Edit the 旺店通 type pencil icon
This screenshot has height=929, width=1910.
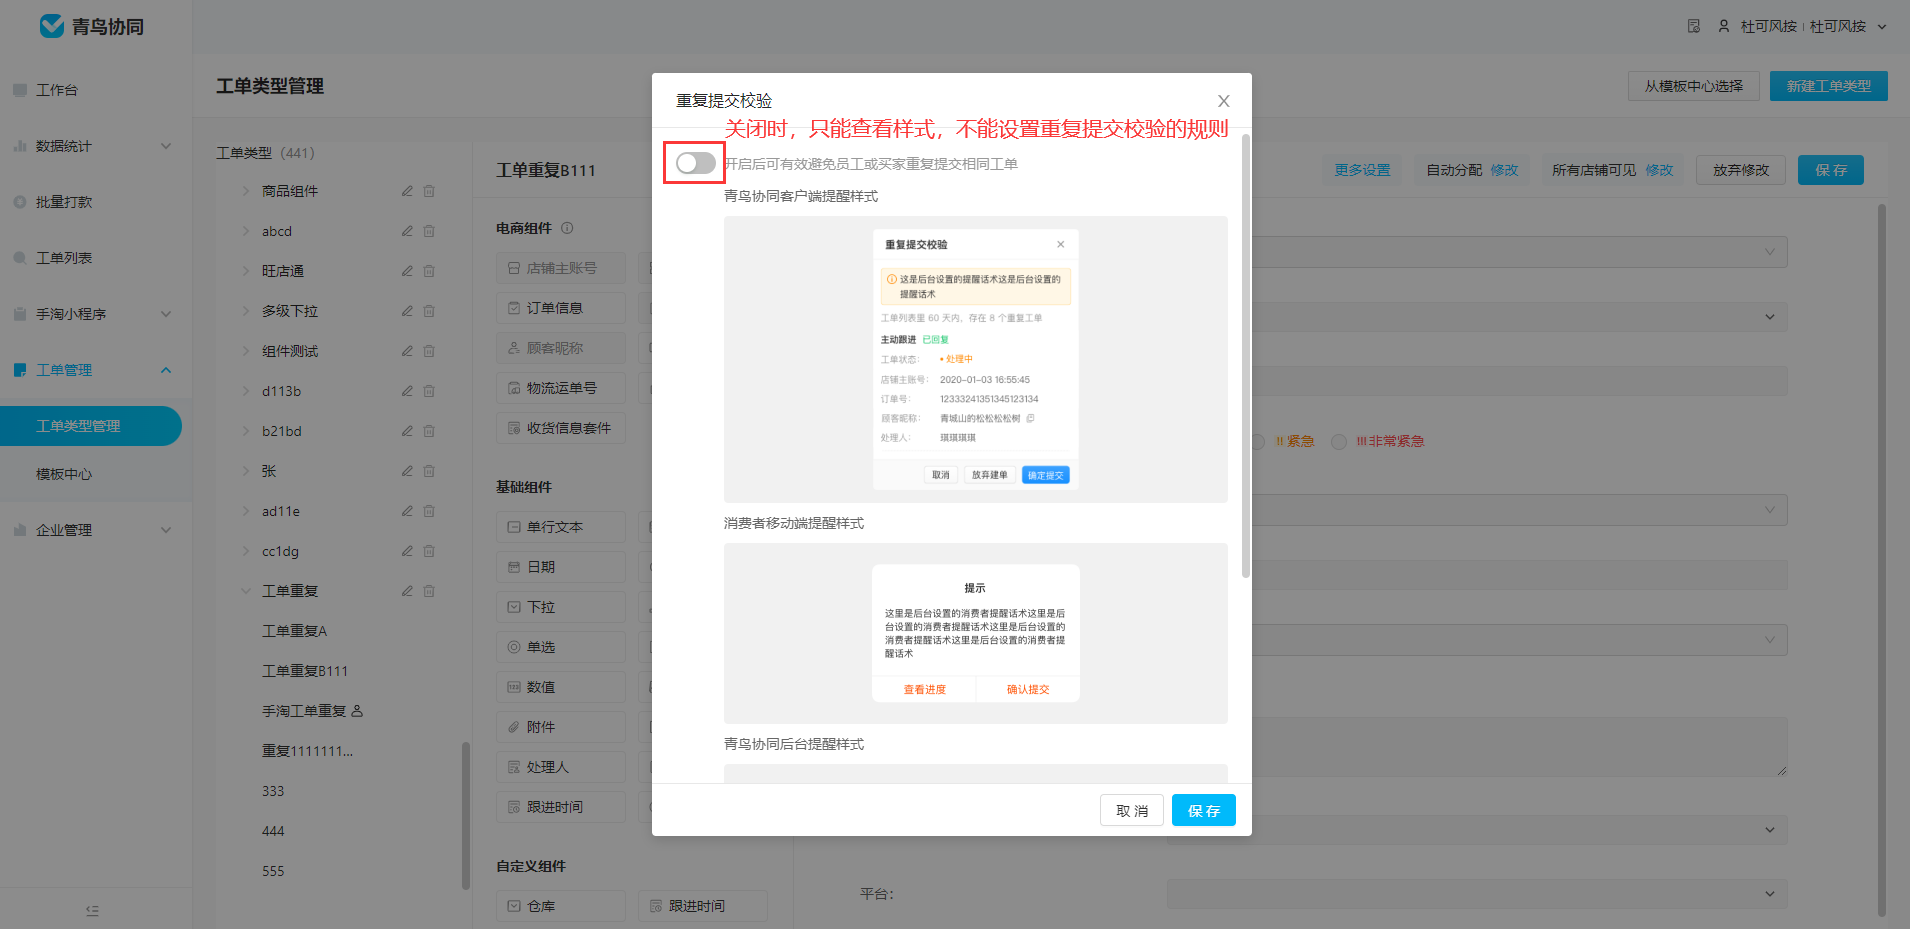click(x=407, y=271)
